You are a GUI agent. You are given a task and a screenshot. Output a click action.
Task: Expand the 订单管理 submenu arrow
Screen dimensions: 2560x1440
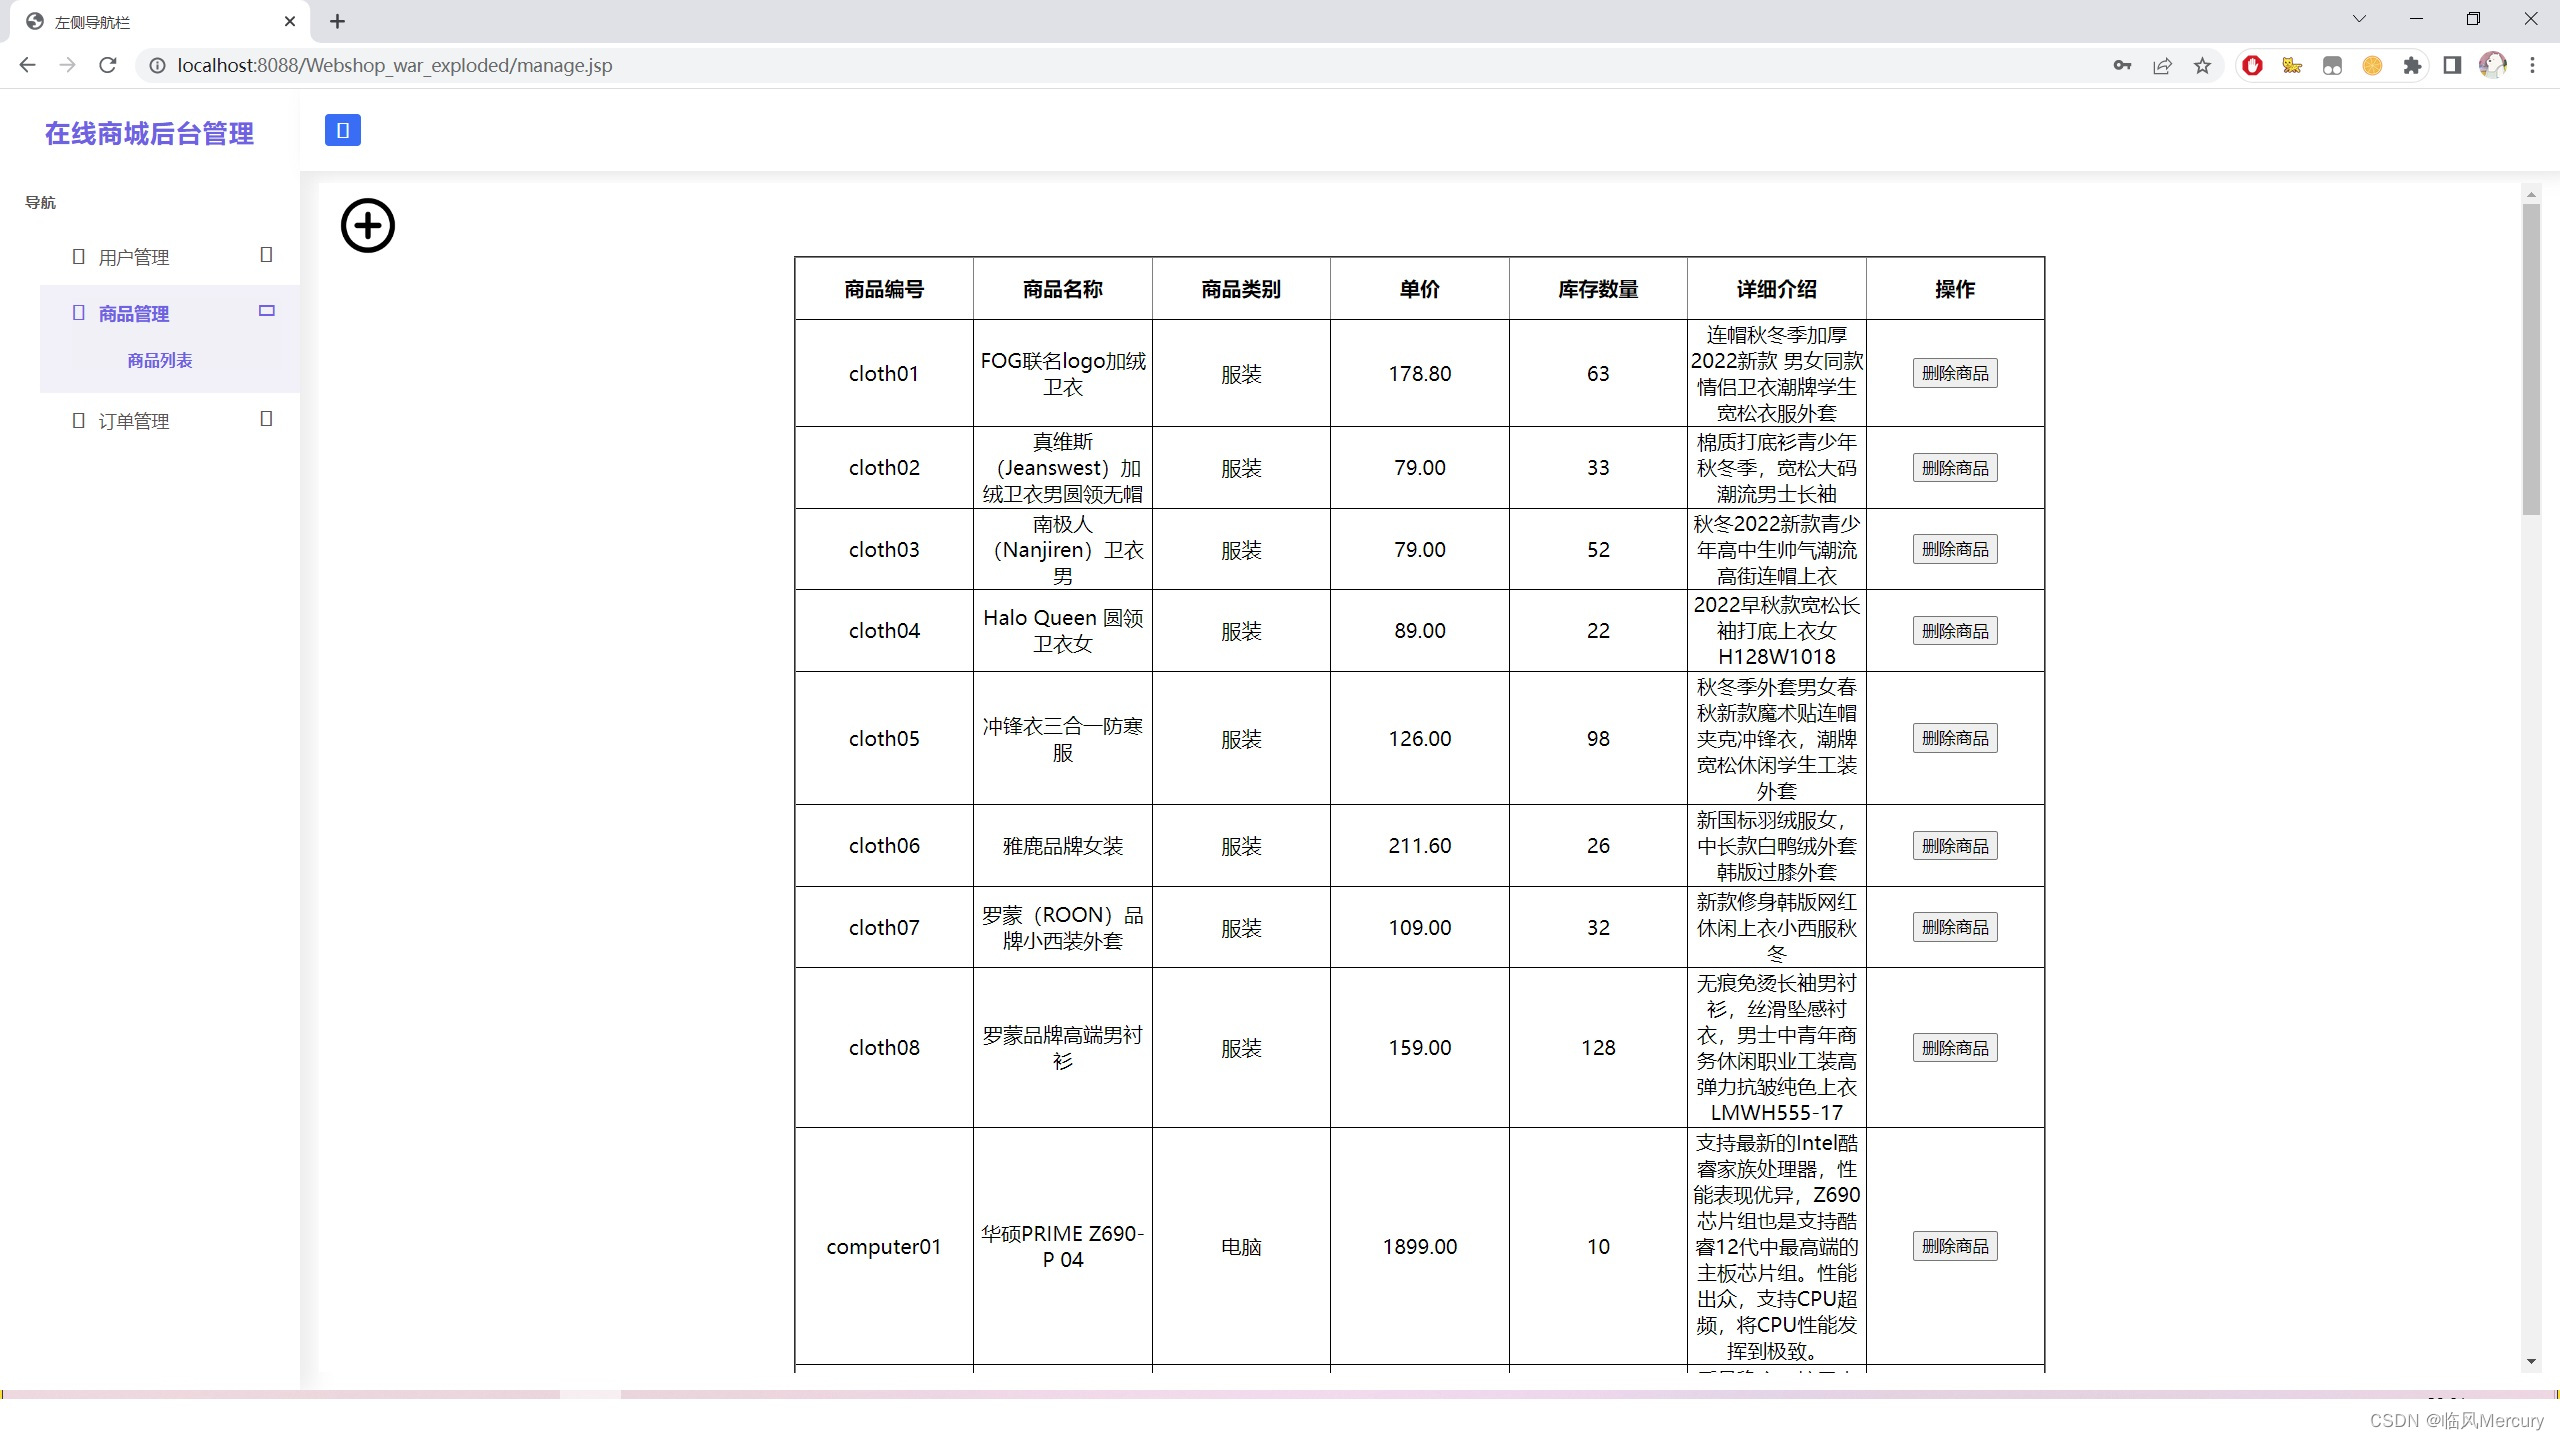click(266, 419)
